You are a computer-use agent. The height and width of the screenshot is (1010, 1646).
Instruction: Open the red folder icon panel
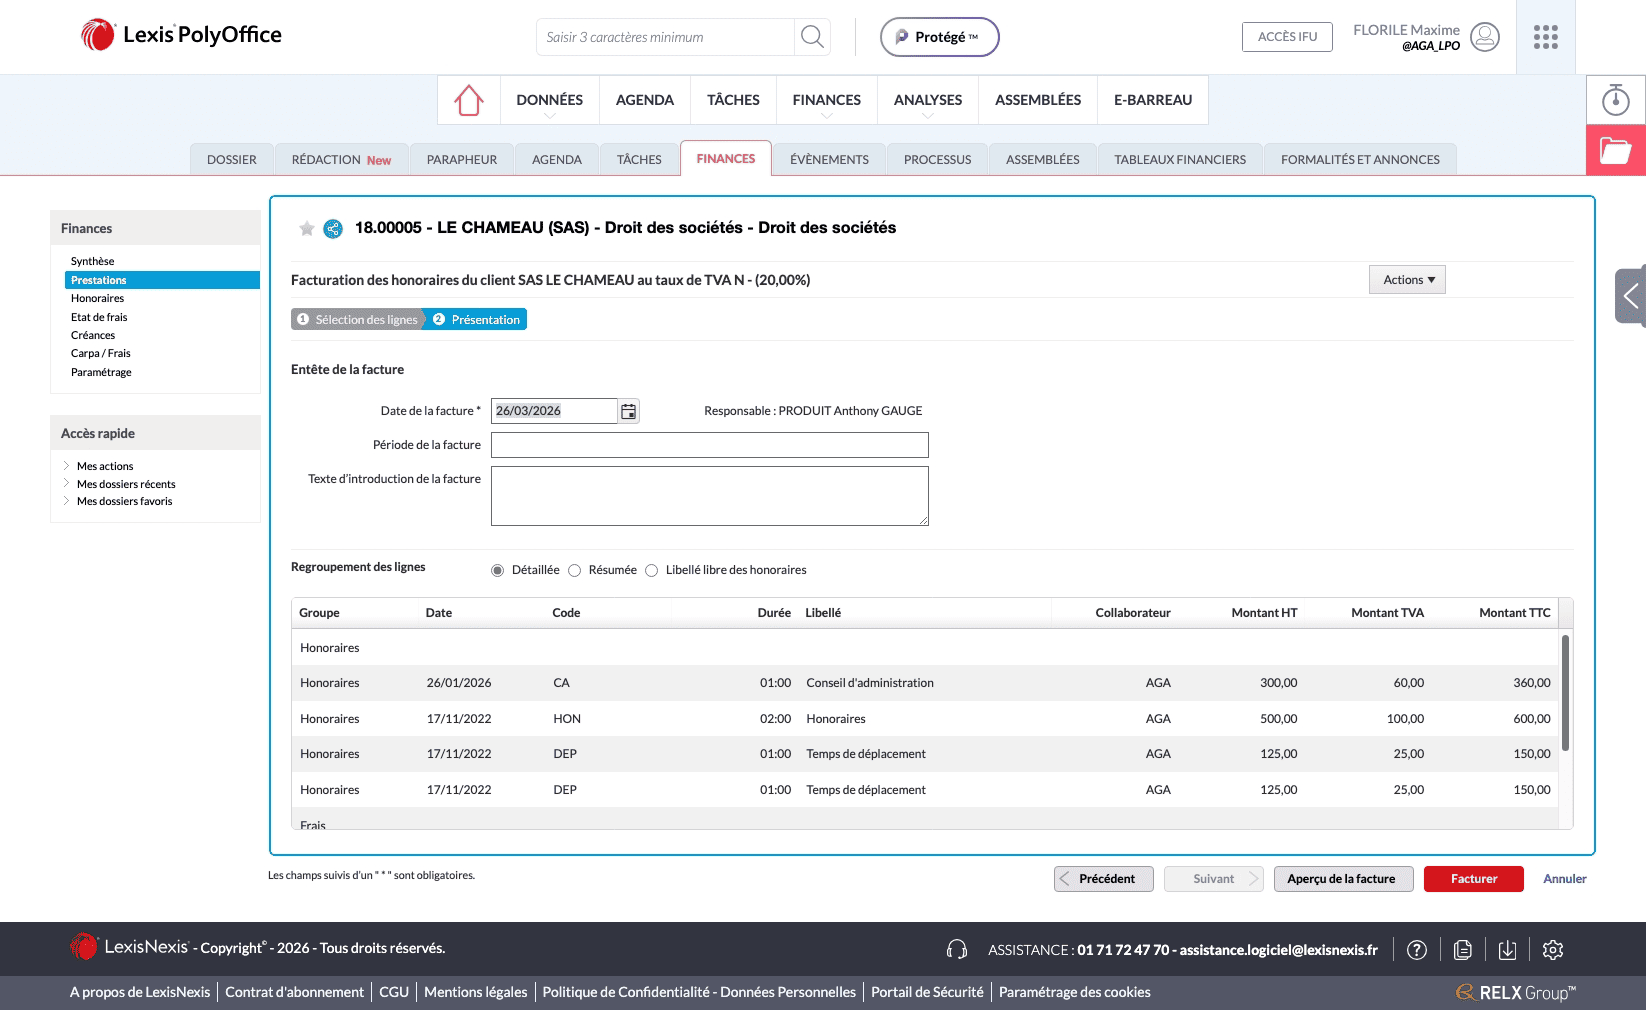[x=1615, y=151]
